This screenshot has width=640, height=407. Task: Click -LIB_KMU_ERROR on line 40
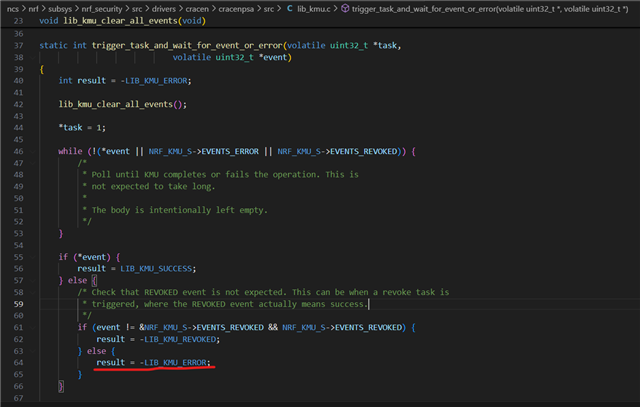154,81
